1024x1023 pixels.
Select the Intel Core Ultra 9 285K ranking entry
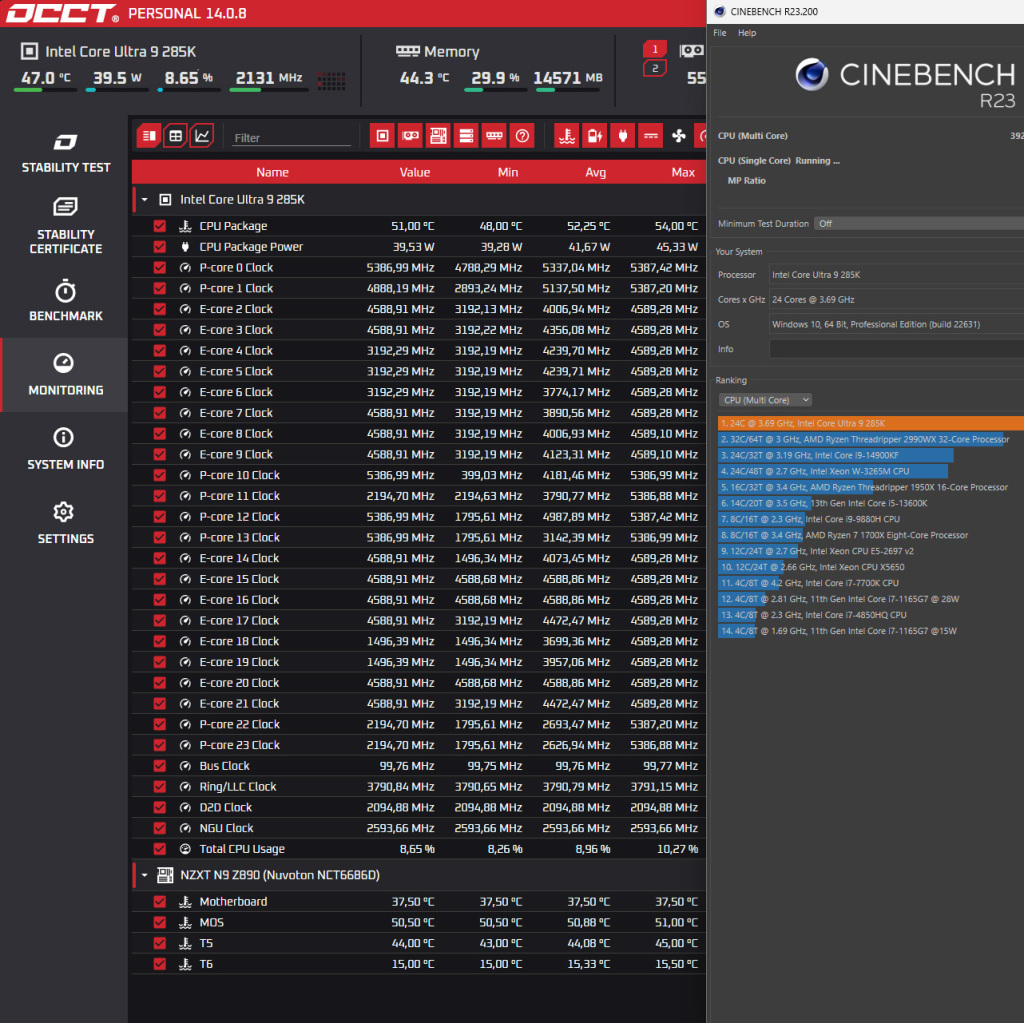[871, 423]
